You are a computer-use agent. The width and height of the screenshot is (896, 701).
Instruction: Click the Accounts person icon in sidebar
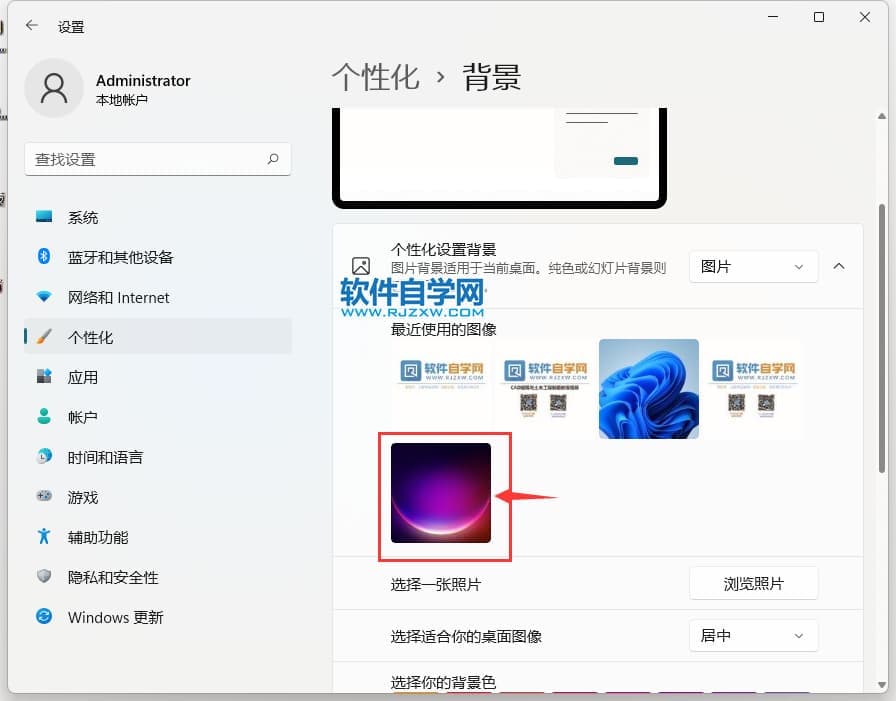[44, 417]
